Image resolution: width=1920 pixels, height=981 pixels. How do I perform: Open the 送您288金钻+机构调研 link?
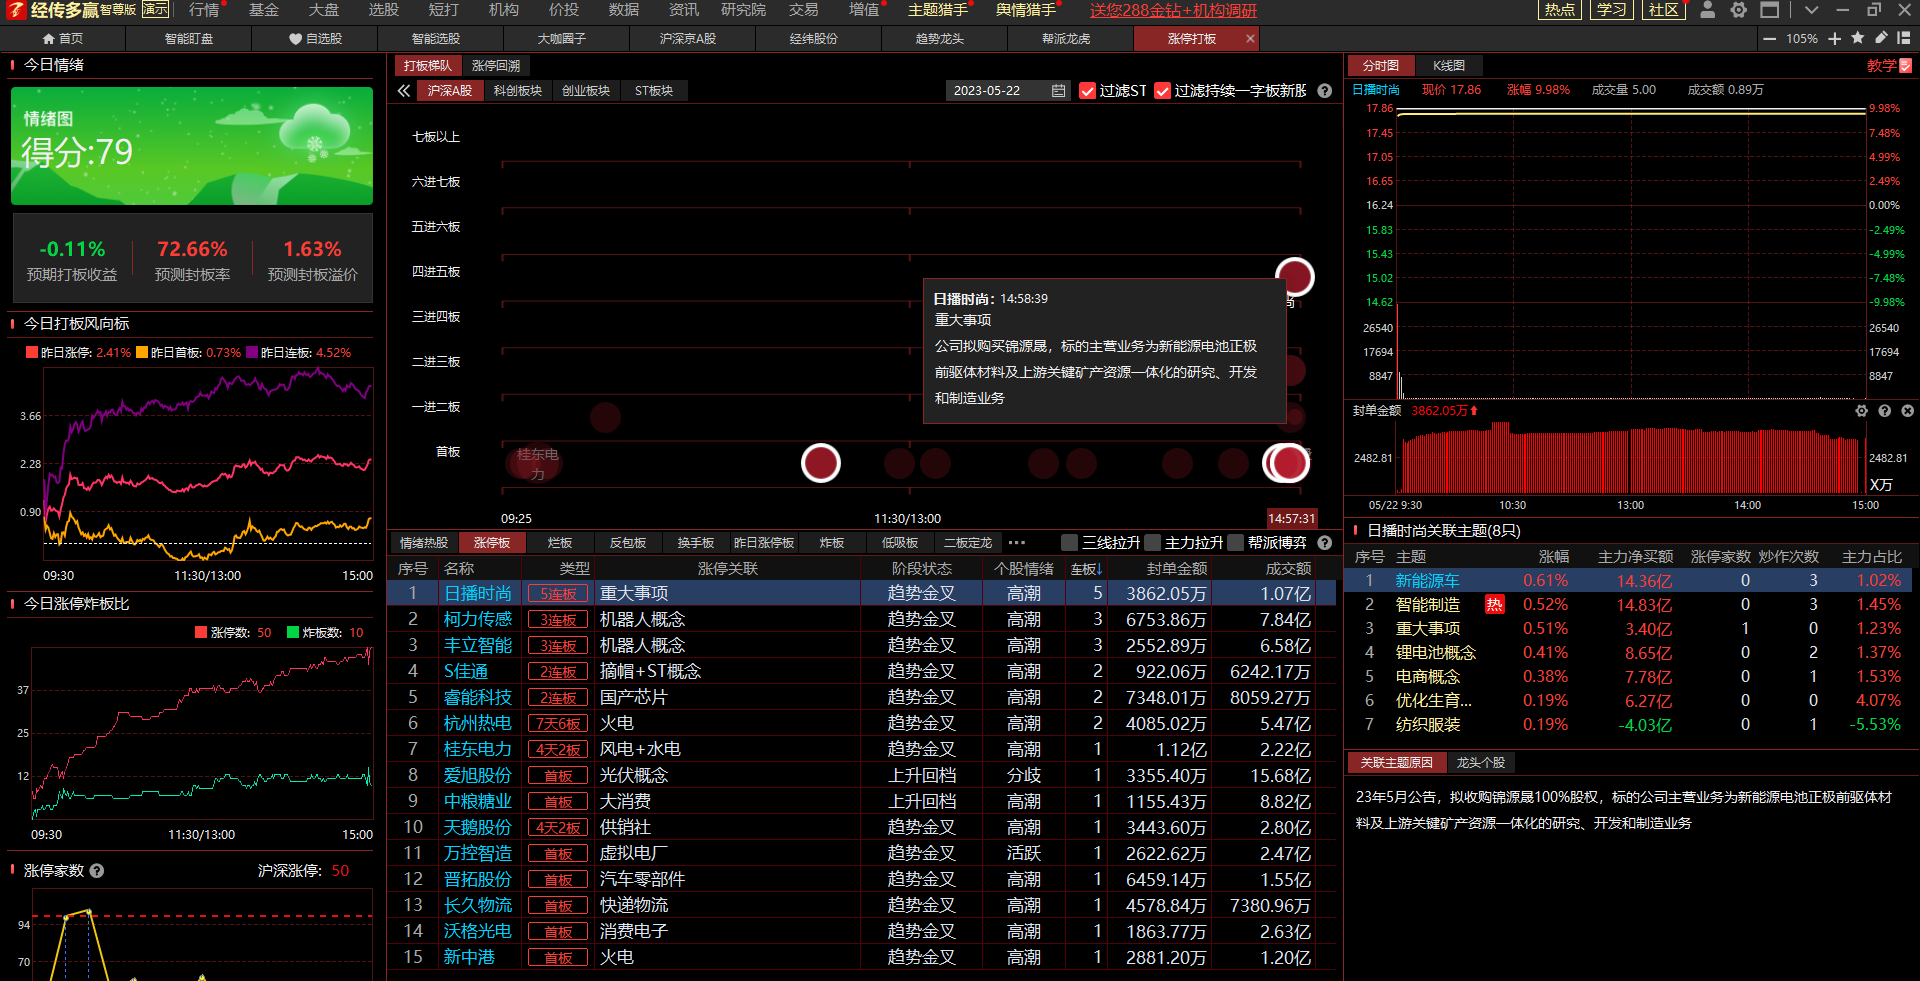pyautogui.click(x=1173, y=10)
